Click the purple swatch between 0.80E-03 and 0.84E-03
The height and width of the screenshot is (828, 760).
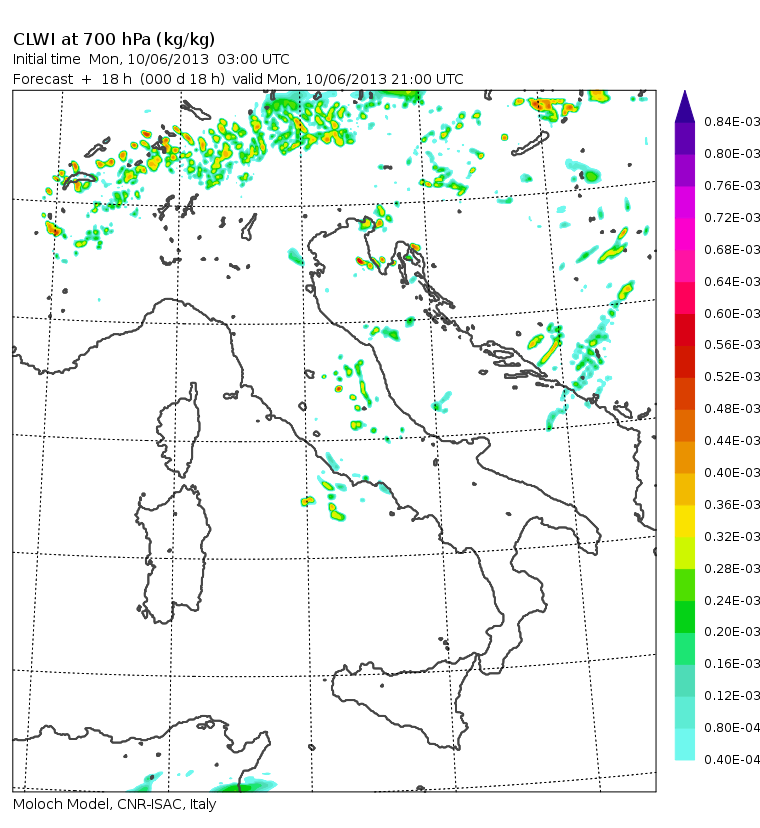(x=685, y=138)
